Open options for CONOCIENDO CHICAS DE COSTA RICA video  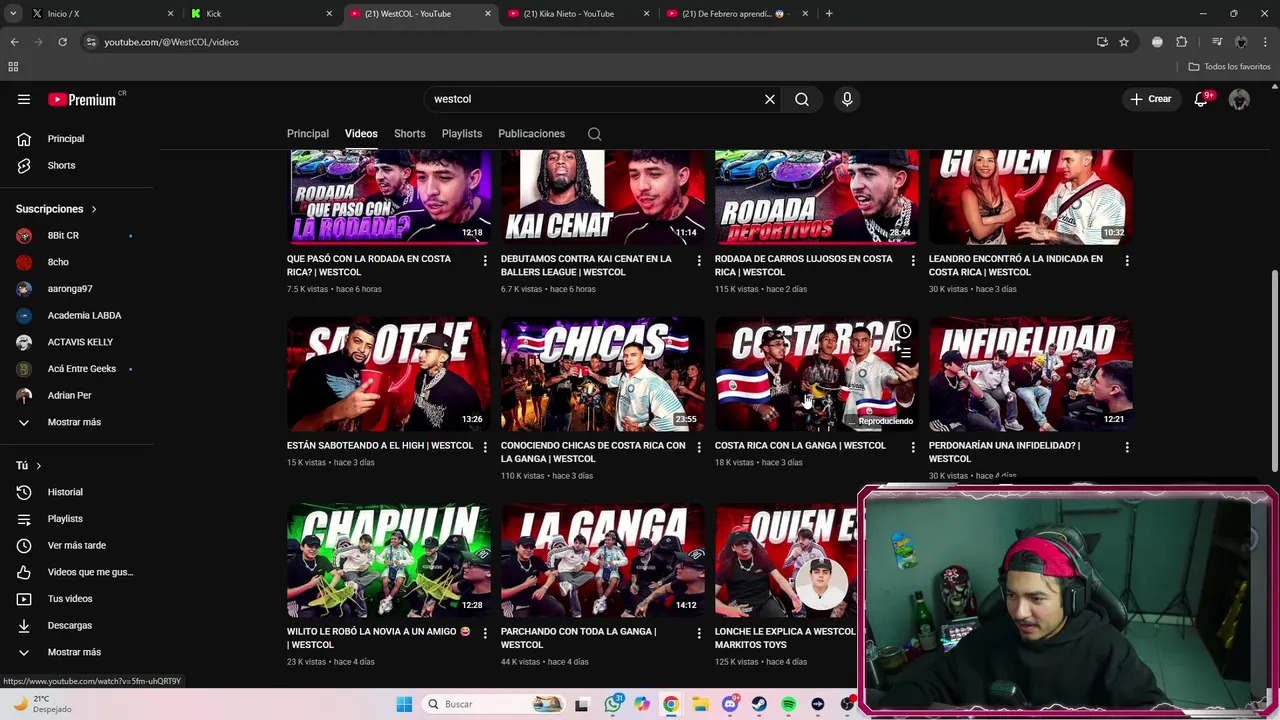point(699,447)
